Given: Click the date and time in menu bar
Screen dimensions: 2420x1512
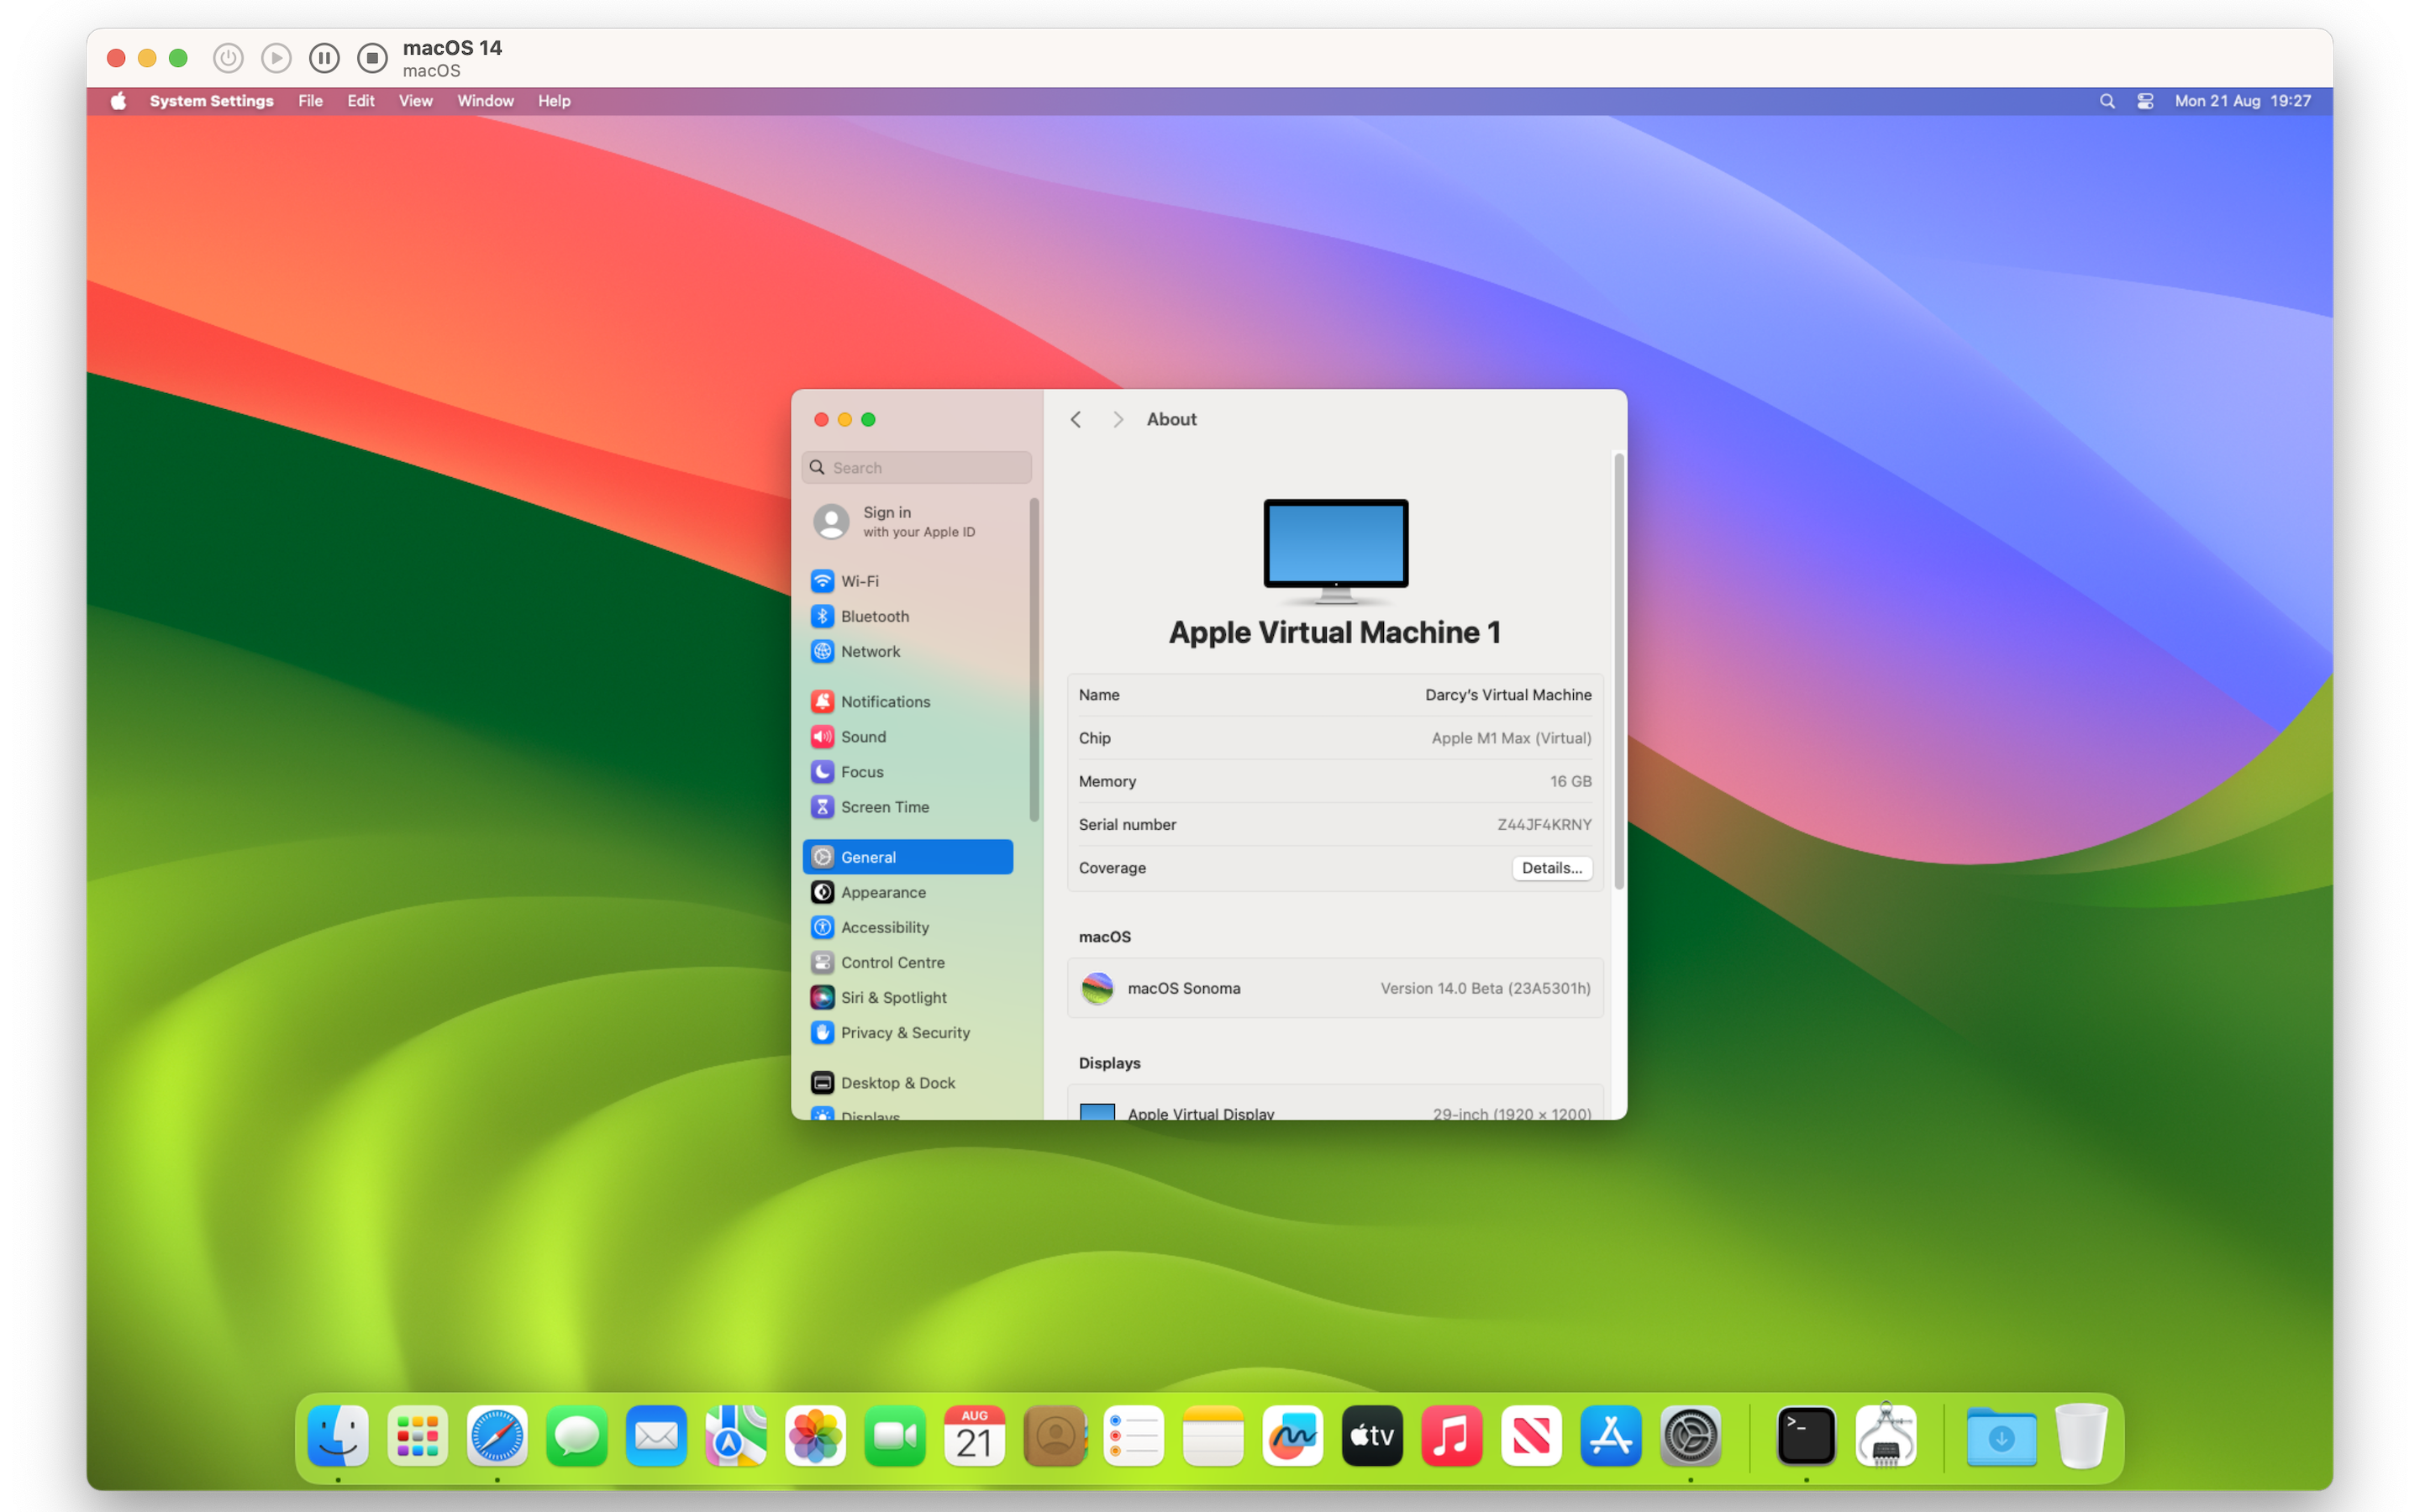Looking at the screenshot, I should [2242, 101].
